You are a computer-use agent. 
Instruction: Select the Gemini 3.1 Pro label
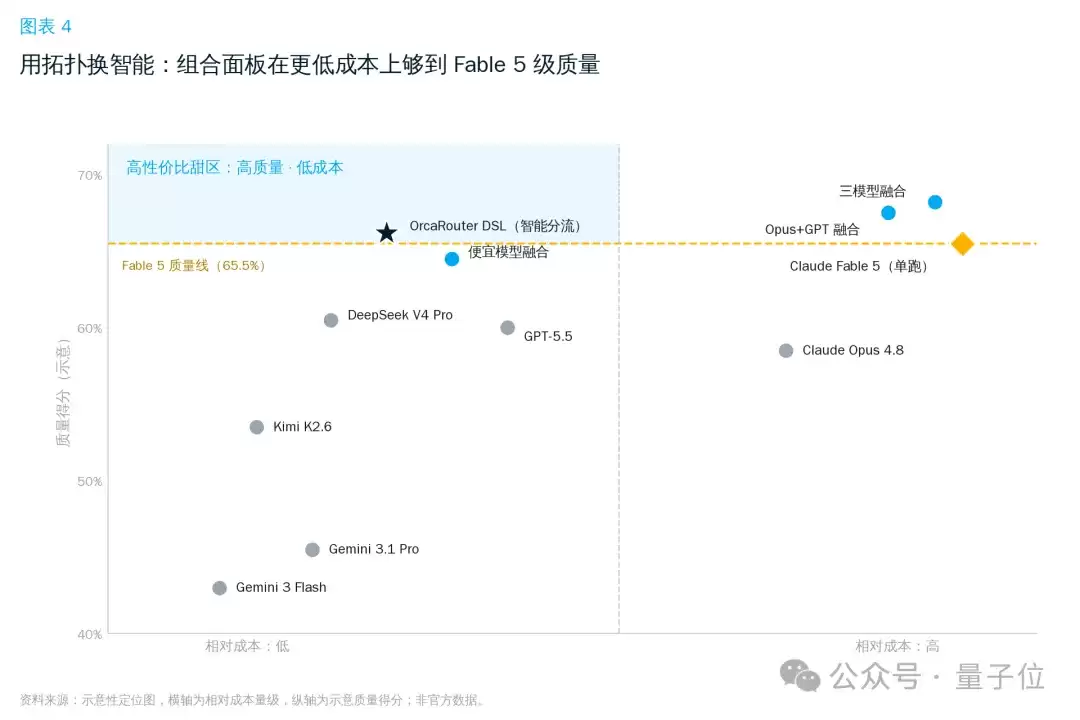tap(373, 549)
